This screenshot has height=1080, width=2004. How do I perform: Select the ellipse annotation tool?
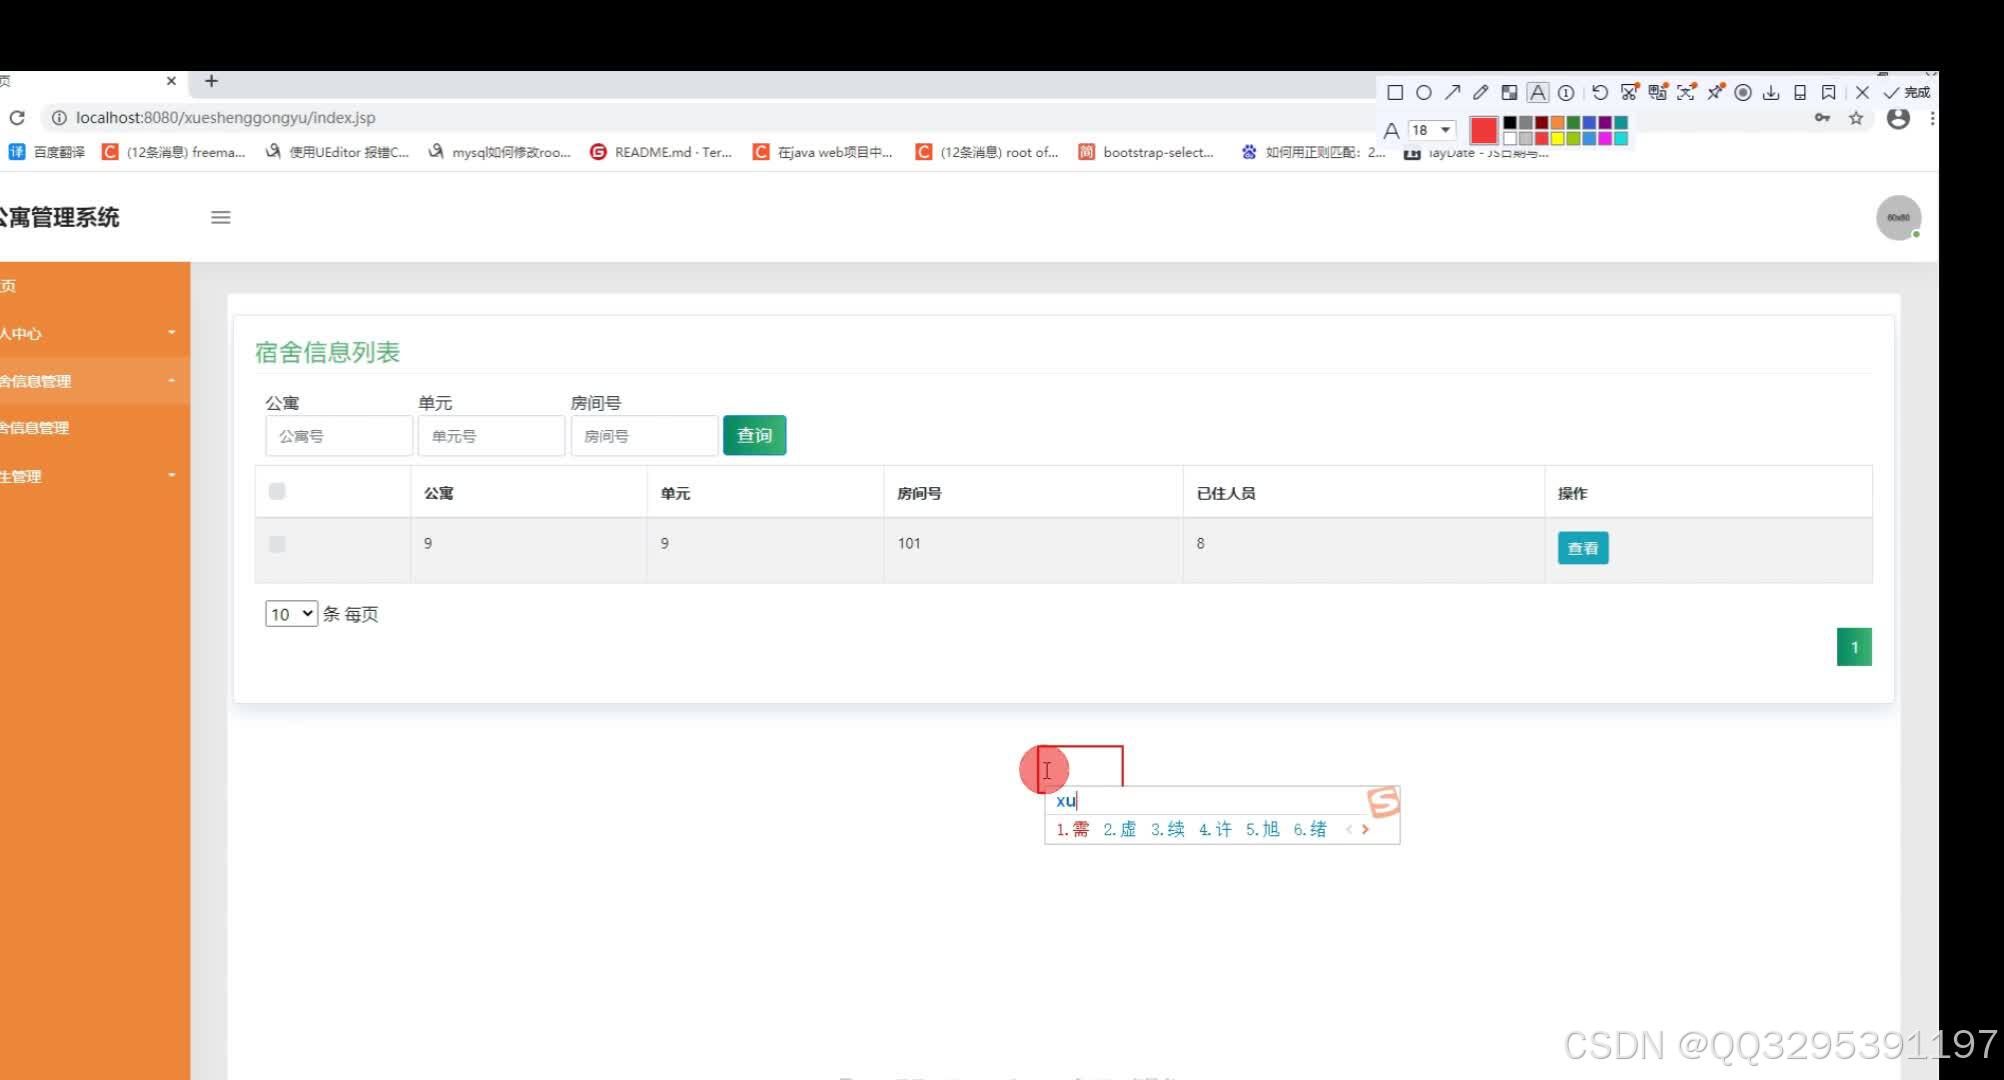[x=1424, y=93]
